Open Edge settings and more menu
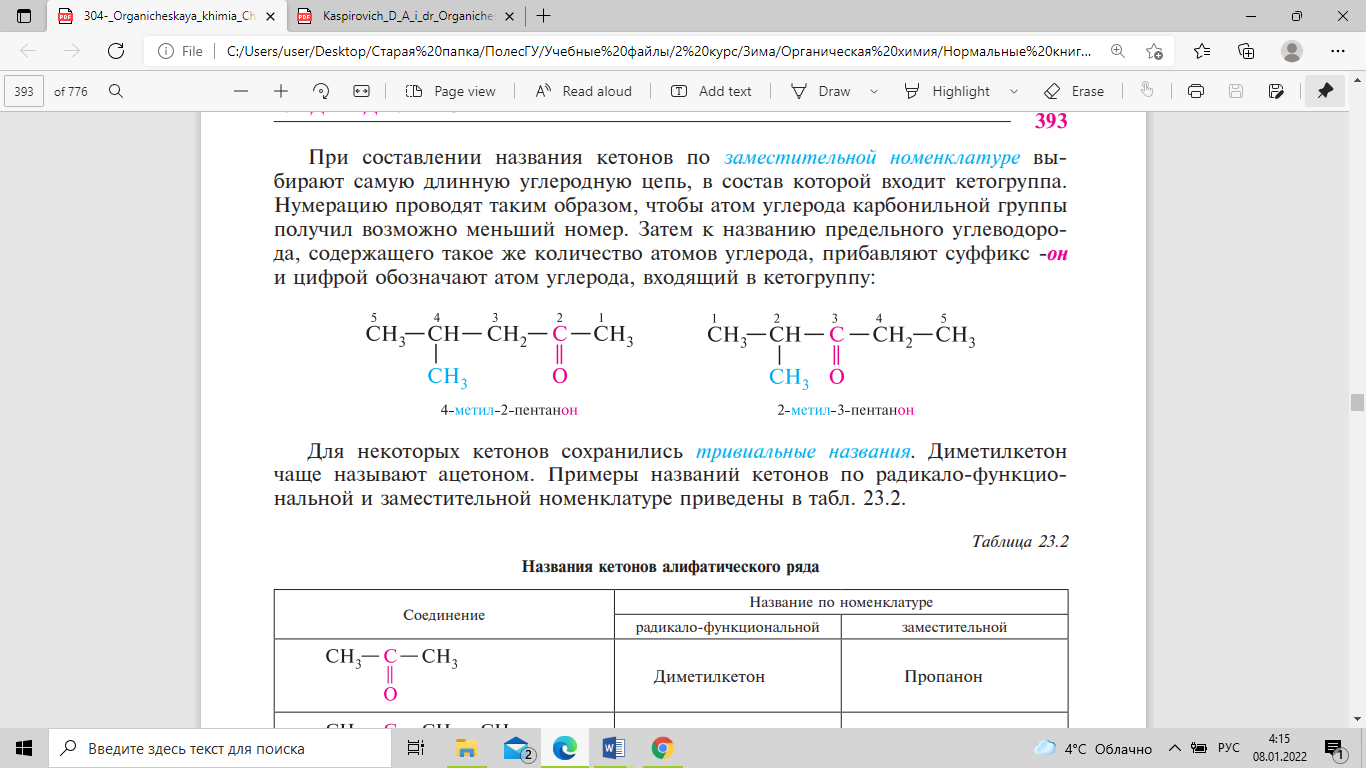Screen dimensions: 1366x768 (x=1338, y=51)
